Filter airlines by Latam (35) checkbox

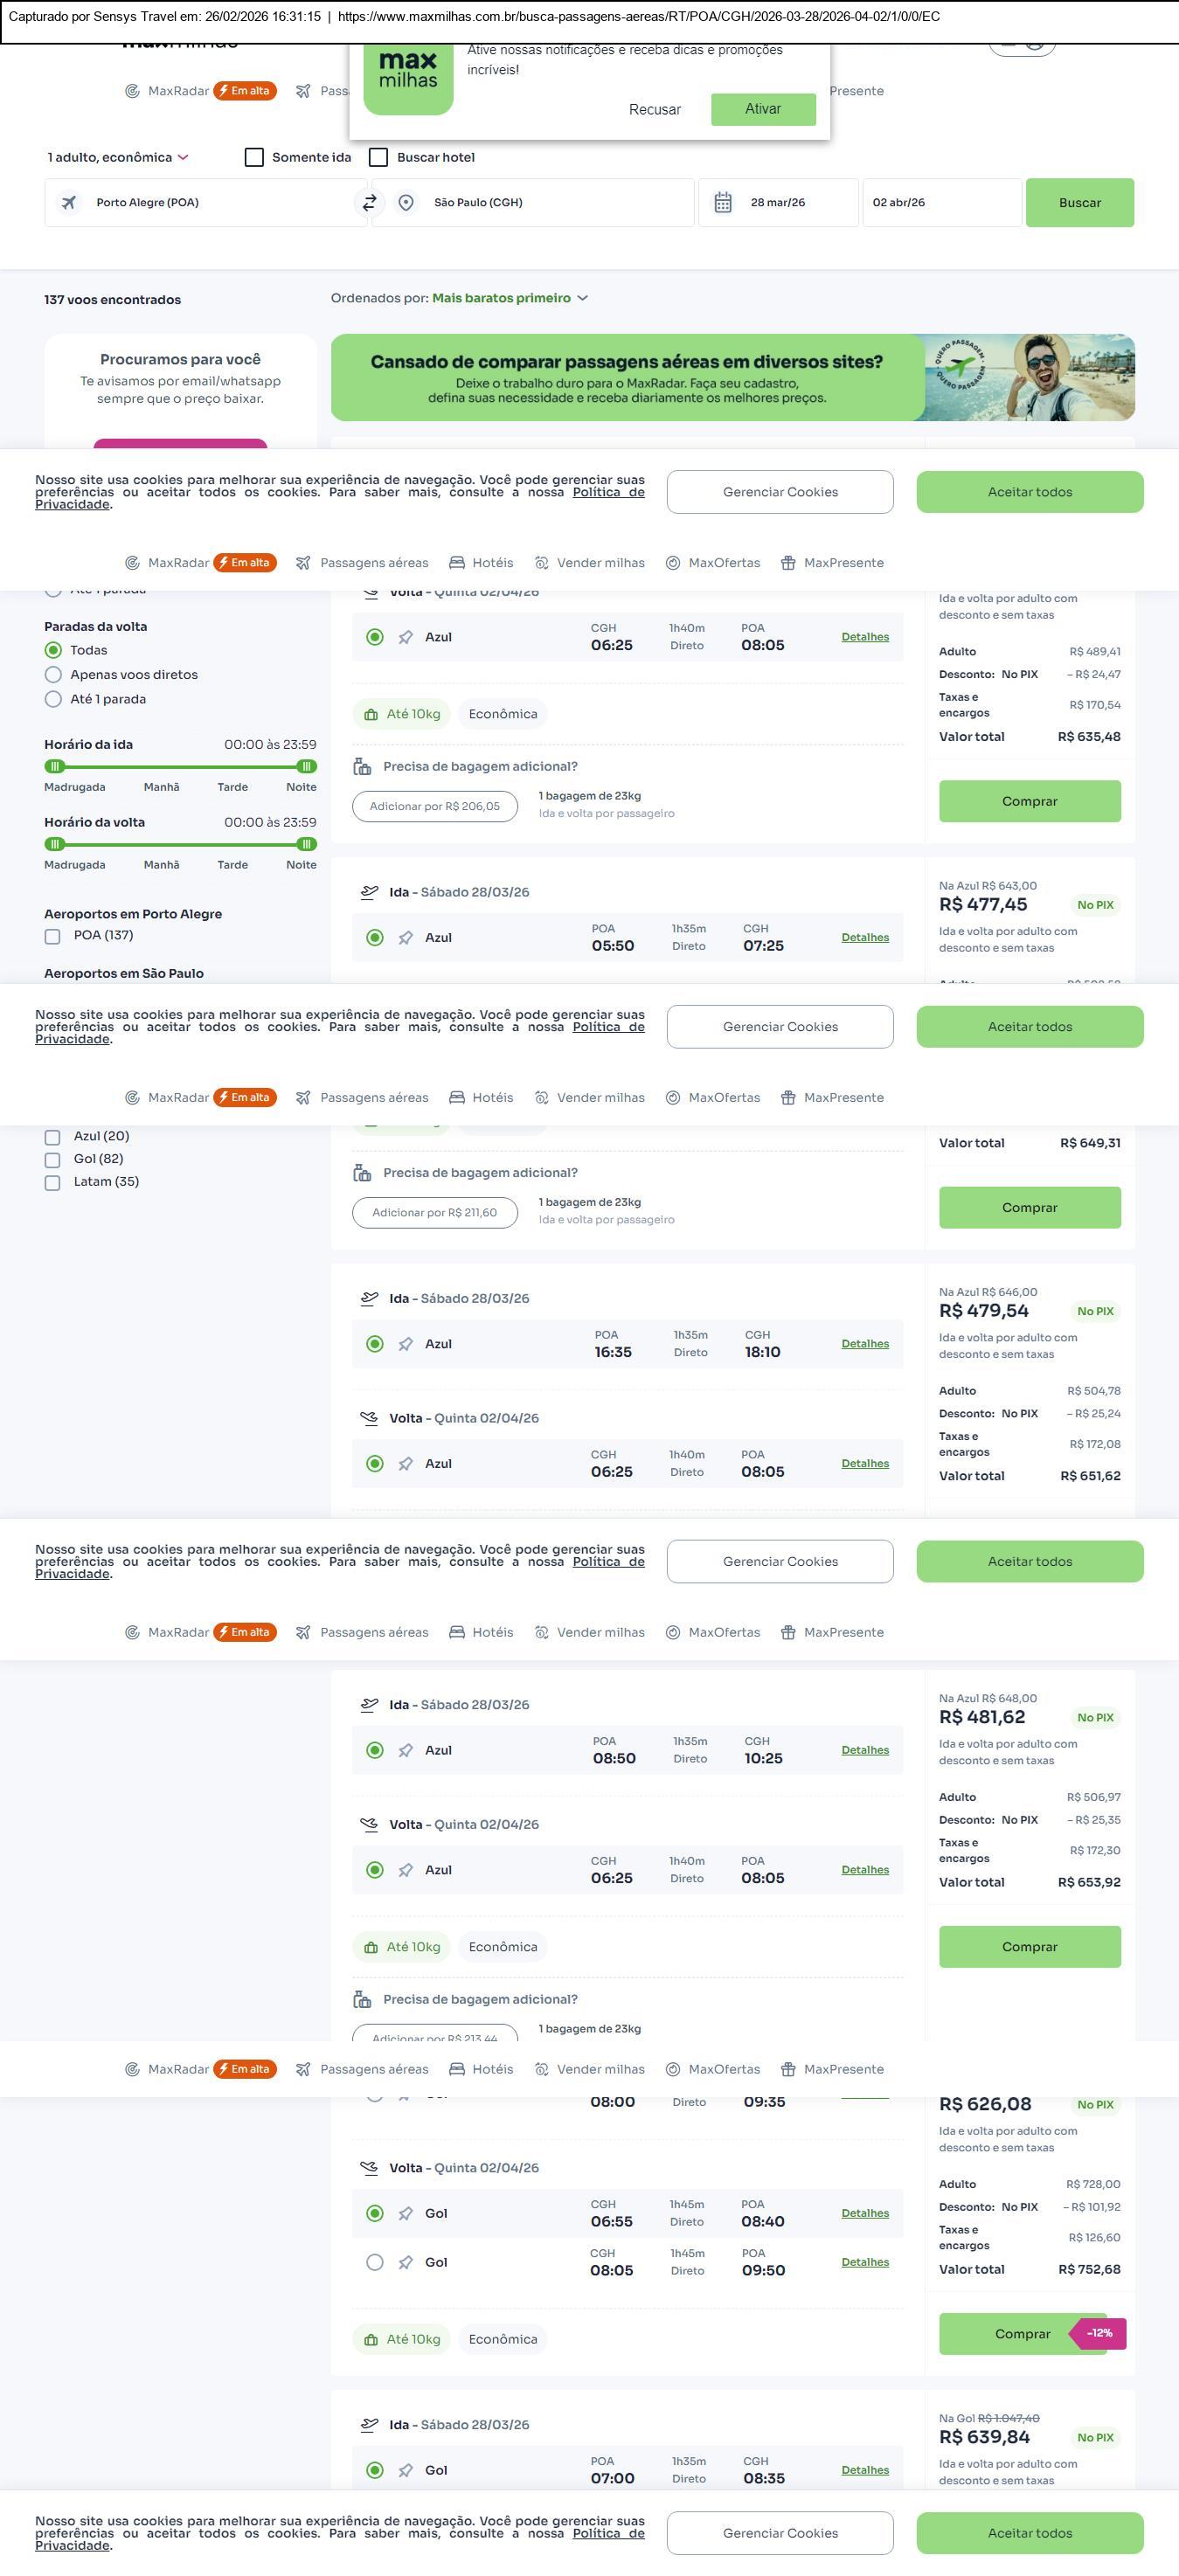(53, 1183)
